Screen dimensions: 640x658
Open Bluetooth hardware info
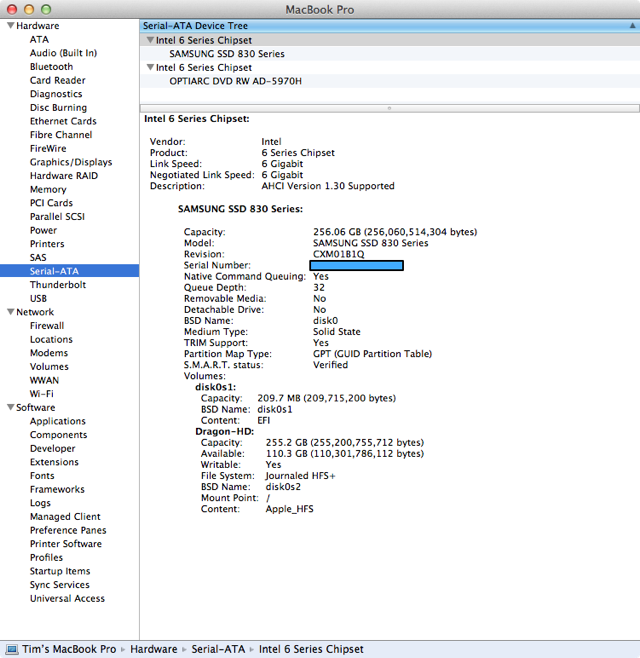51,67
